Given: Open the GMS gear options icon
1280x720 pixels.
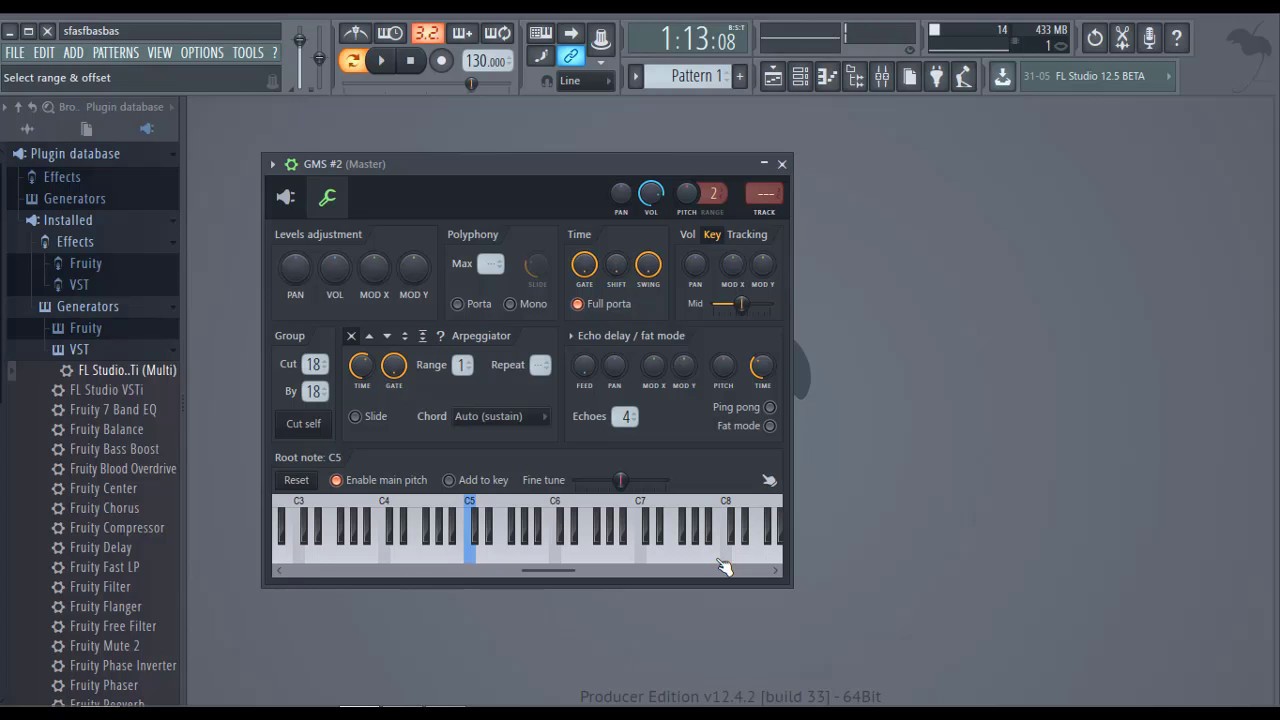Looking at the screenshot, I should coord(291,164).
